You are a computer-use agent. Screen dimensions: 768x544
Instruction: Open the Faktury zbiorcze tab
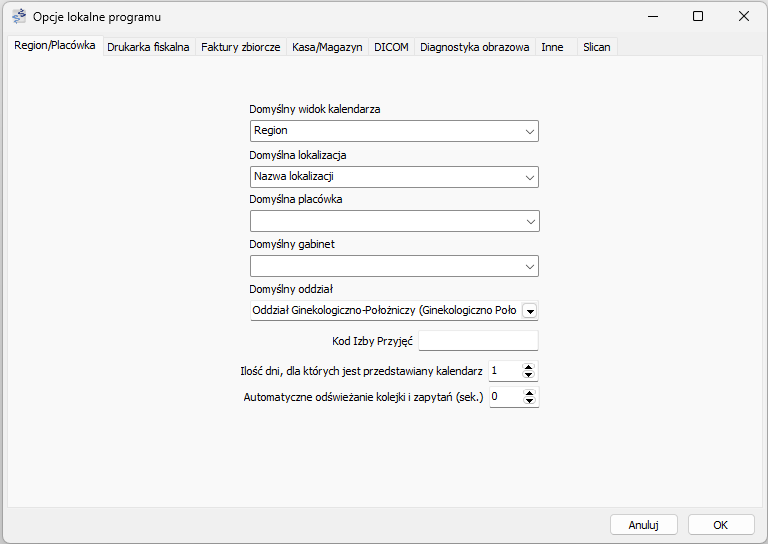coord(240,47)
